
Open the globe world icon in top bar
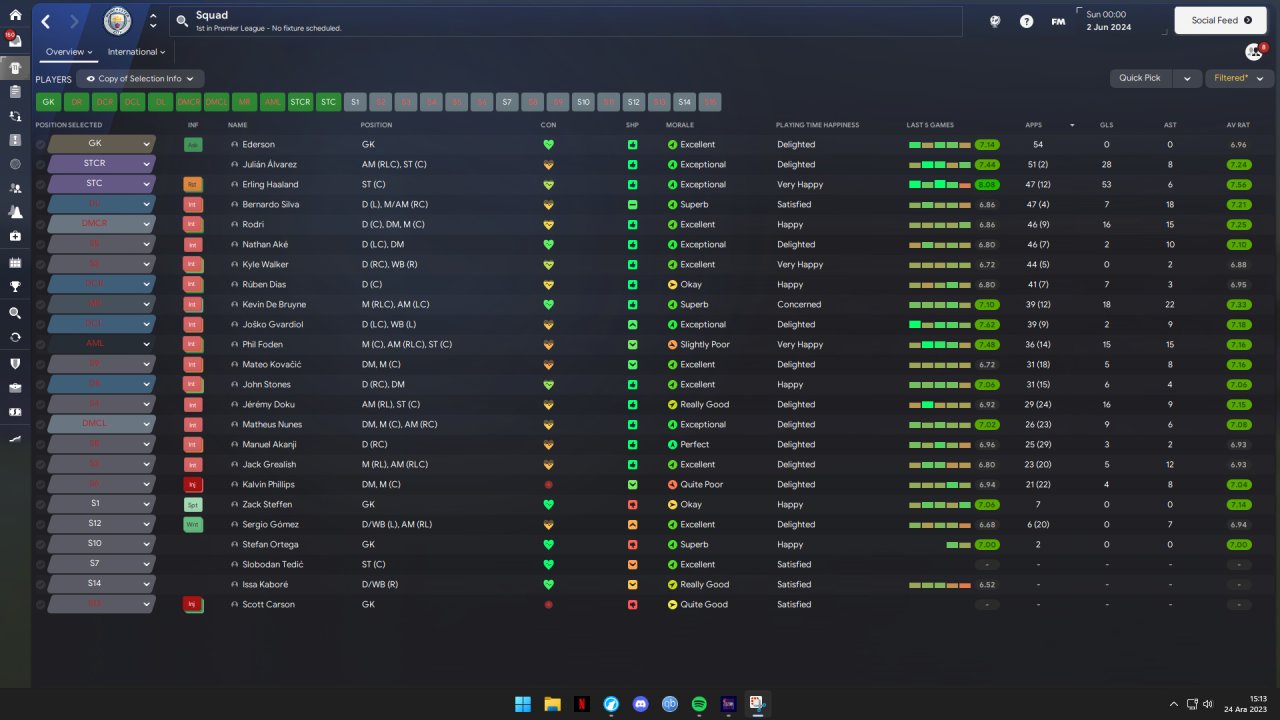tap(995, 21)
